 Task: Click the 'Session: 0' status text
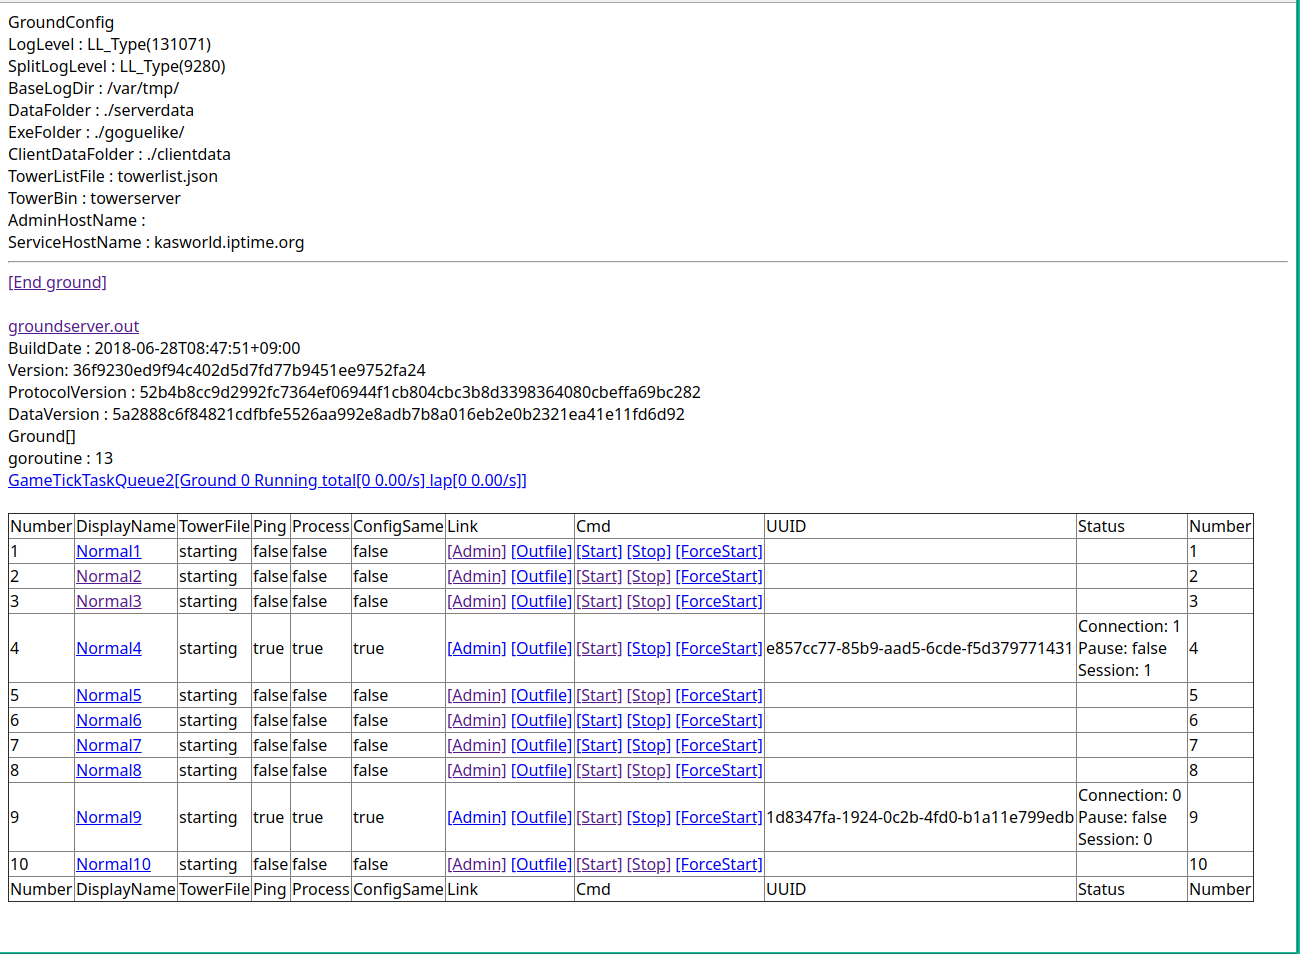coord(1115,839)
